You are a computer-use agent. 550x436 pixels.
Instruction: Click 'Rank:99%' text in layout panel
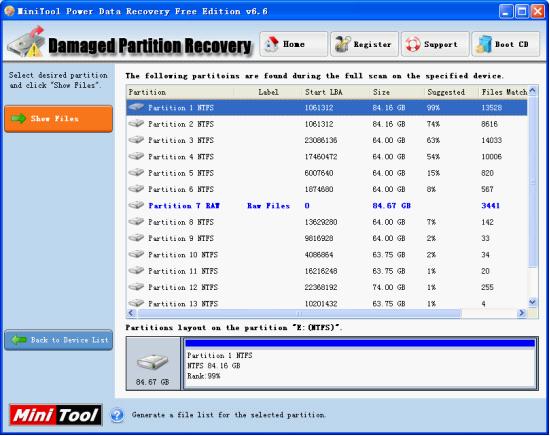(203, 376)
